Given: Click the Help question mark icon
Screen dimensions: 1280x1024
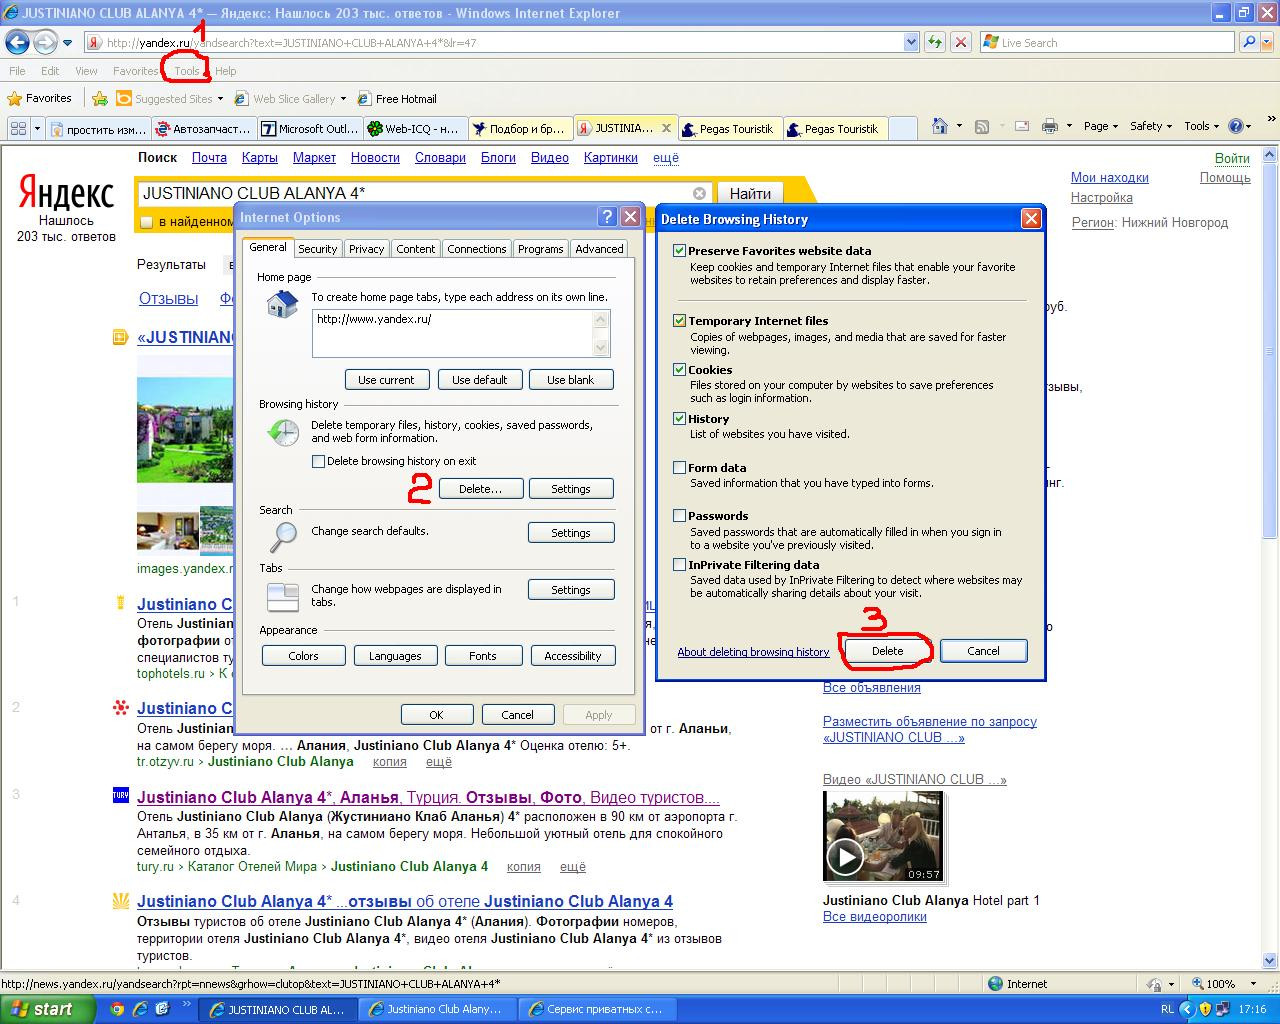Looking at the screenshot, I should (1235, 126).
